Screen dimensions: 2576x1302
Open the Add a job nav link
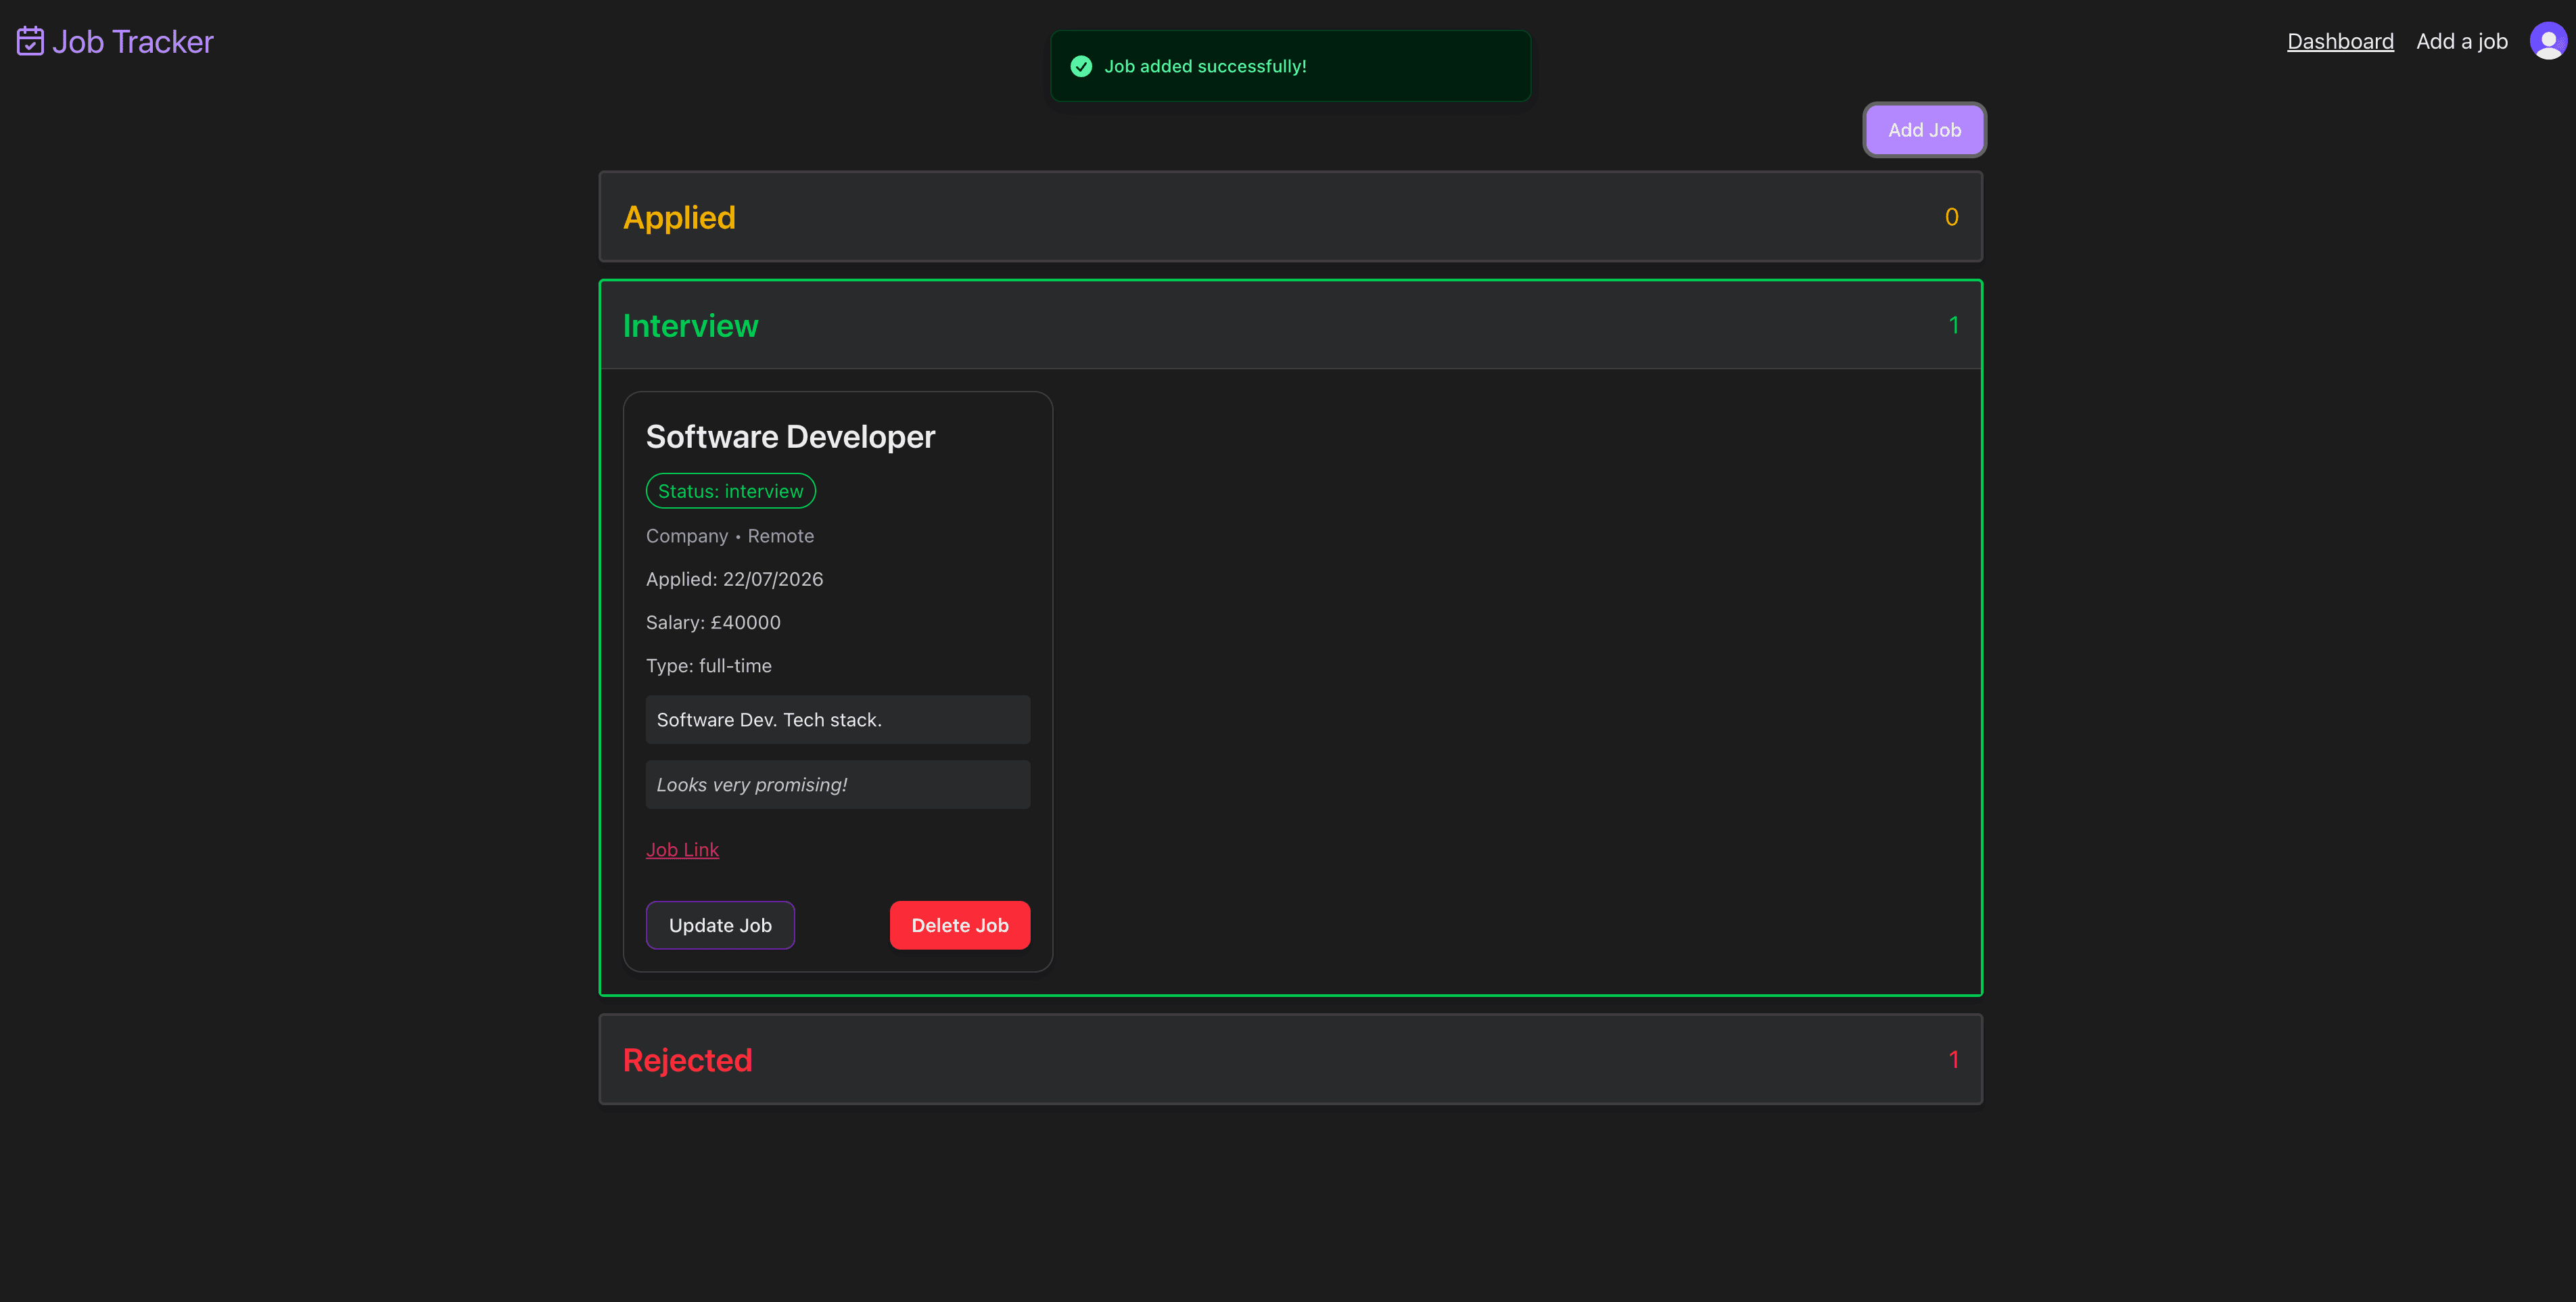(2462, 41)
